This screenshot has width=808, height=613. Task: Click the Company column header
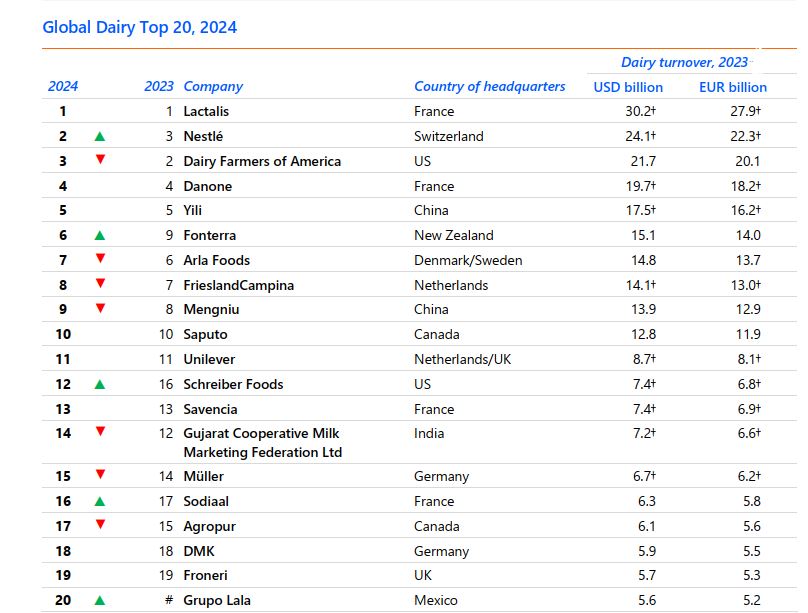(x=213, y=86)
